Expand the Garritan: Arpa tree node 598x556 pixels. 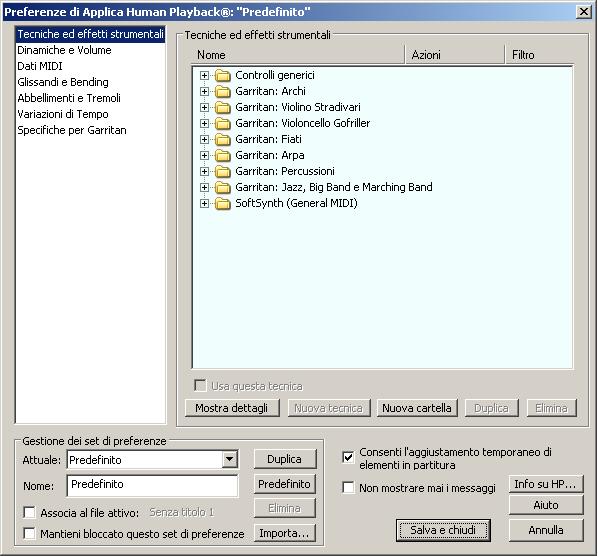click(204, 156)
